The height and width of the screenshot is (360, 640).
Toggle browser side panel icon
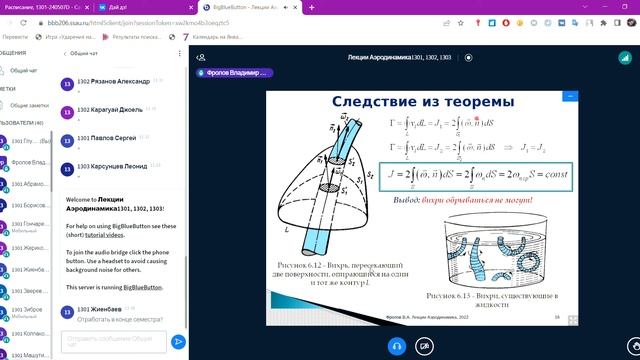tap(617, 23)
